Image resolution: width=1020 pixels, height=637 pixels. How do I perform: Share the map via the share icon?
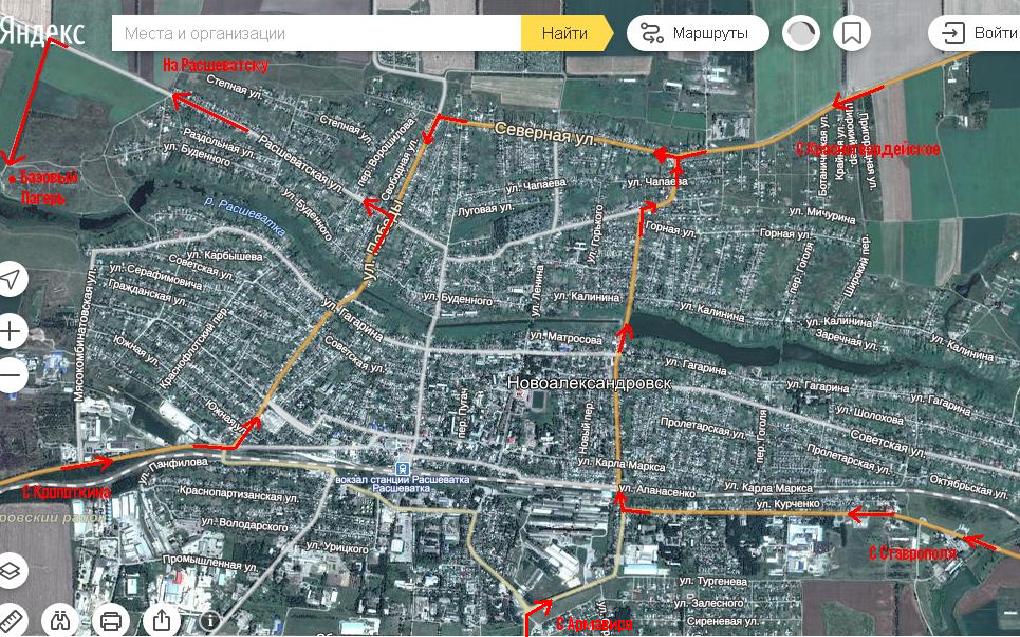[x=163, y=620]
